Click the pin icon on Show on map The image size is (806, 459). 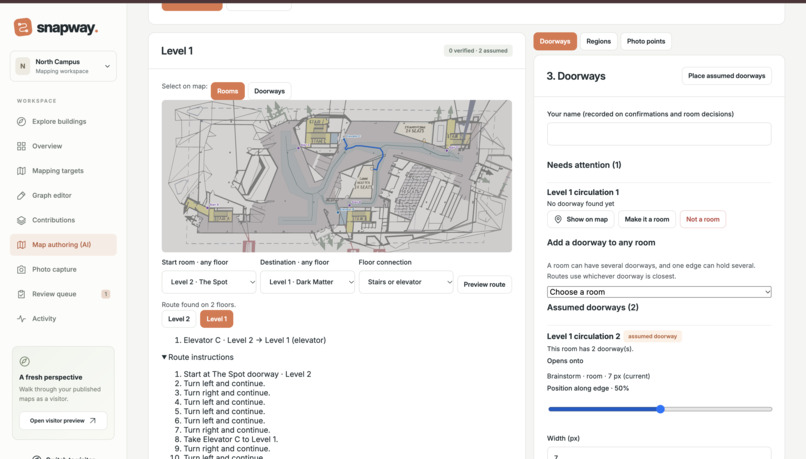(x=558, y=219)
